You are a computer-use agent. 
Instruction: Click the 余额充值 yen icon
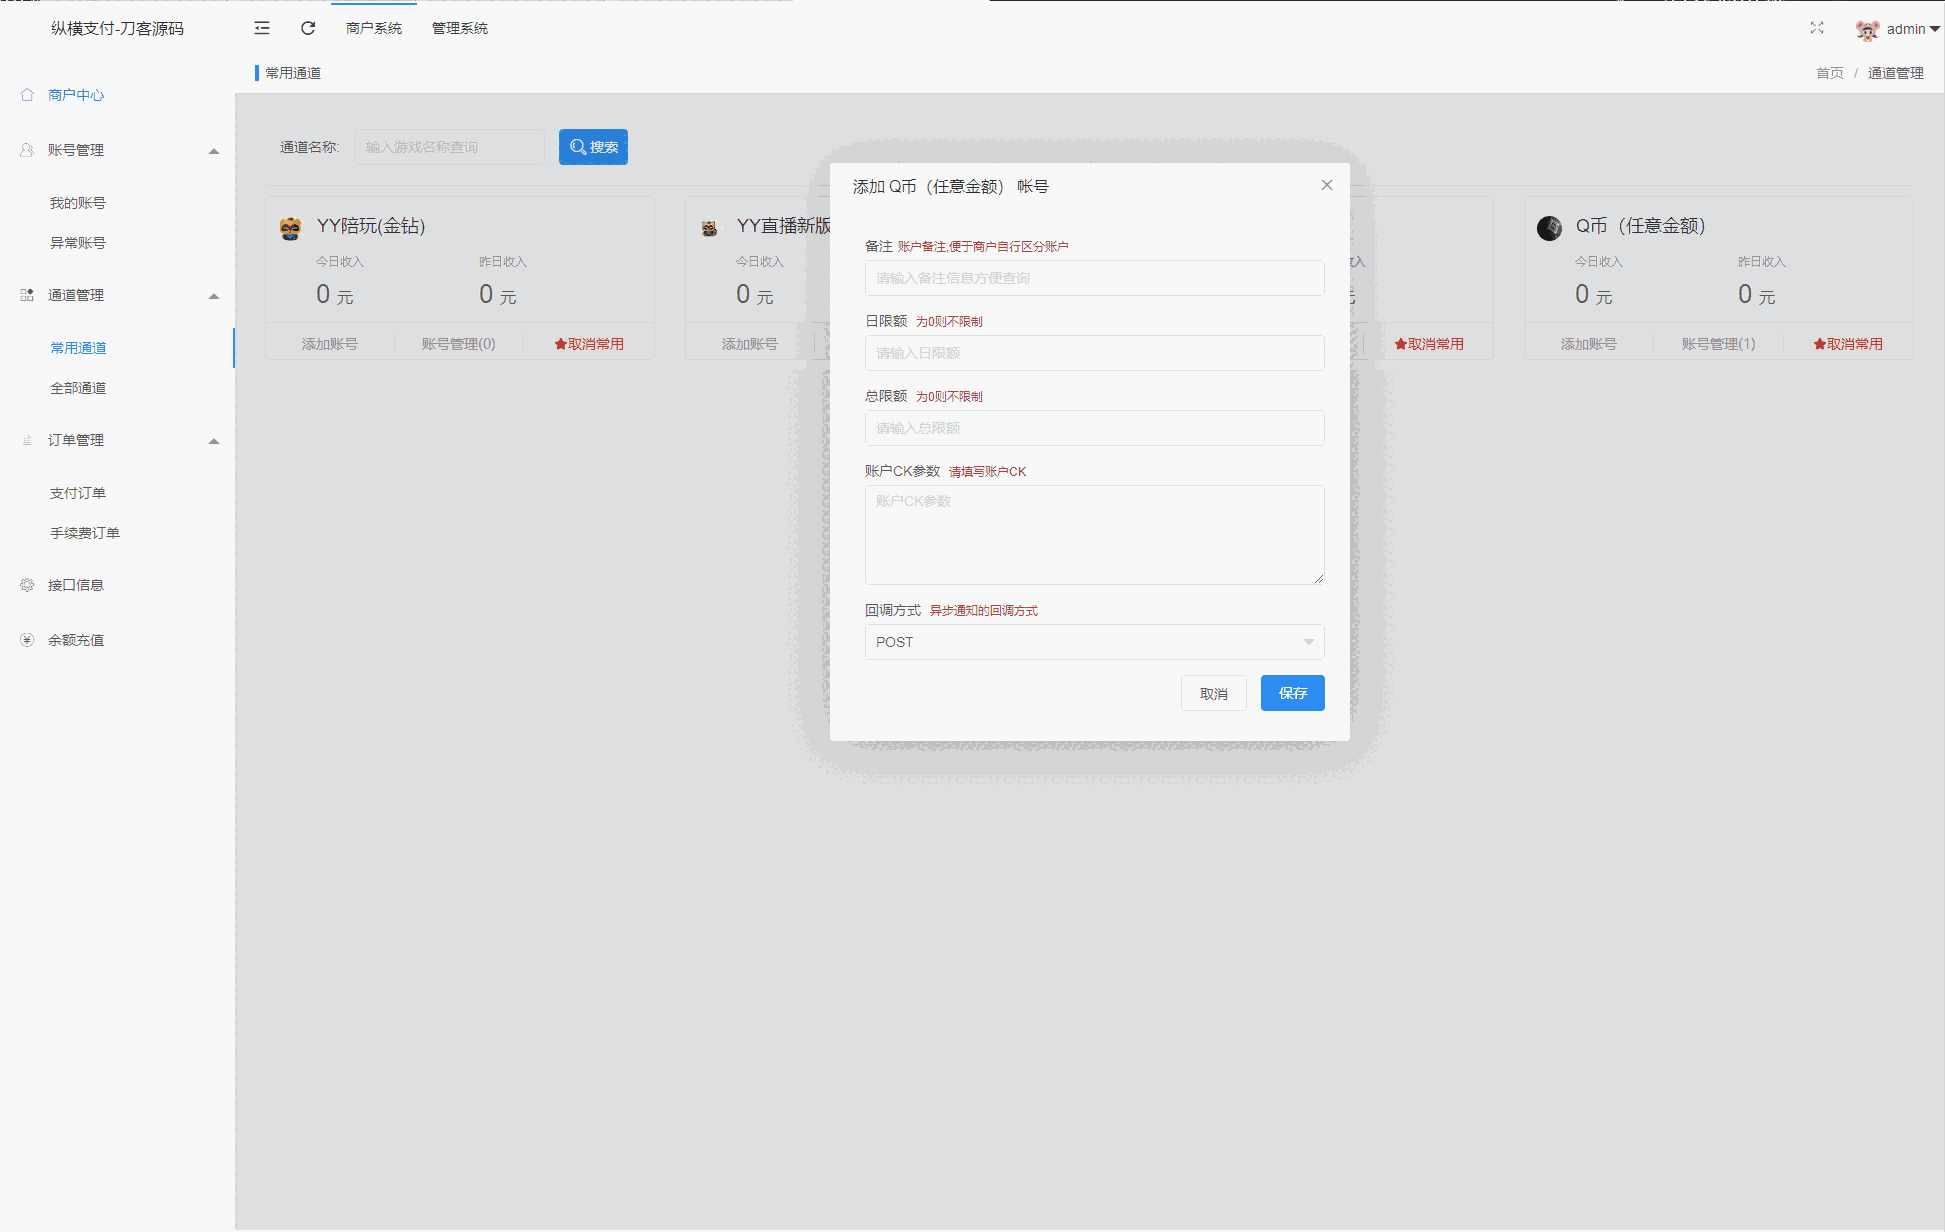tap(27, 640)
